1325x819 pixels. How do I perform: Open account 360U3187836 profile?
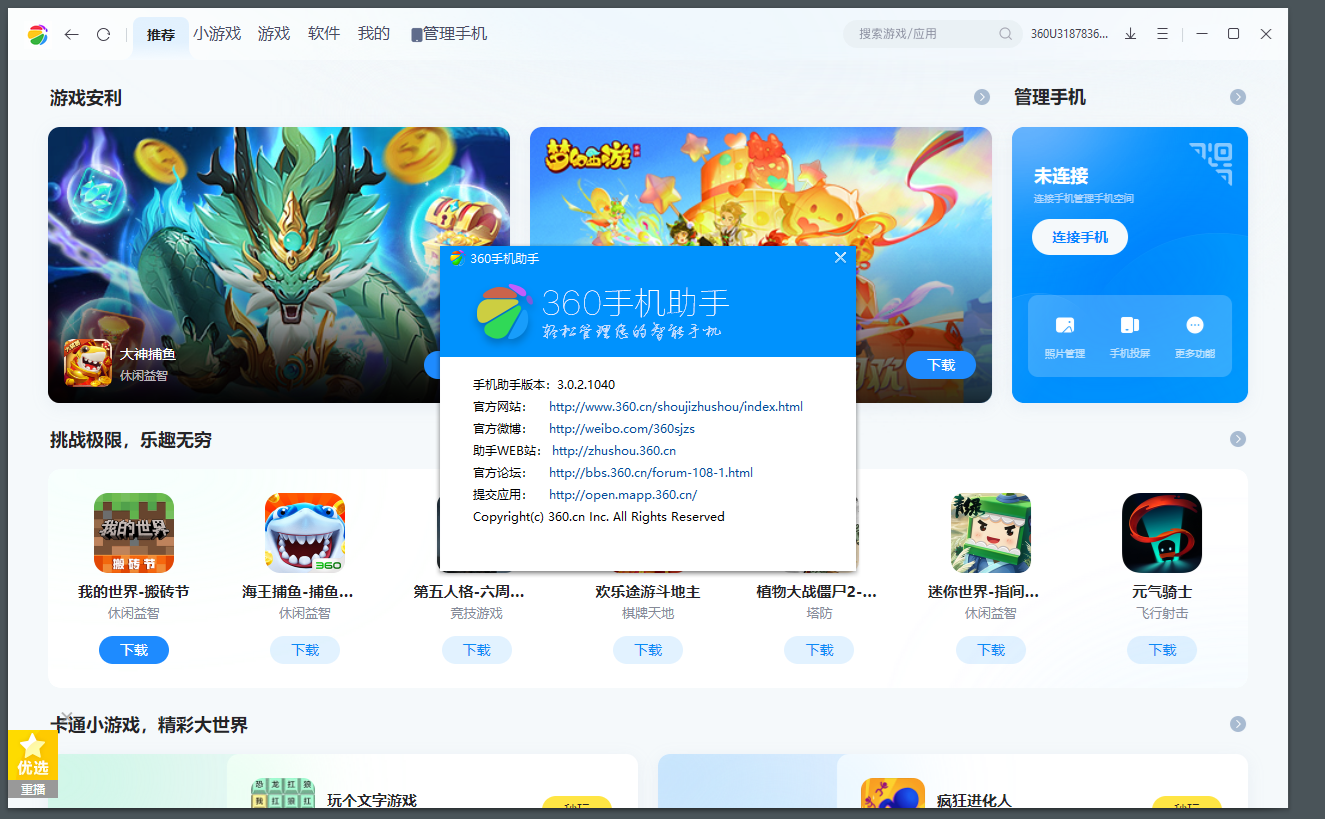point(1069,34)
